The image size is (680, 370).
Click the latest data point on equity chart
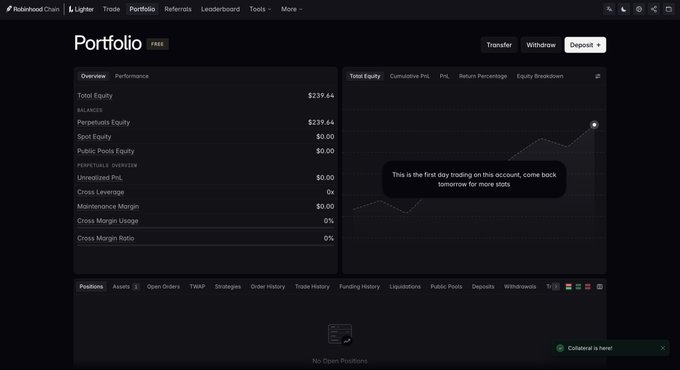tap(594, 125)
